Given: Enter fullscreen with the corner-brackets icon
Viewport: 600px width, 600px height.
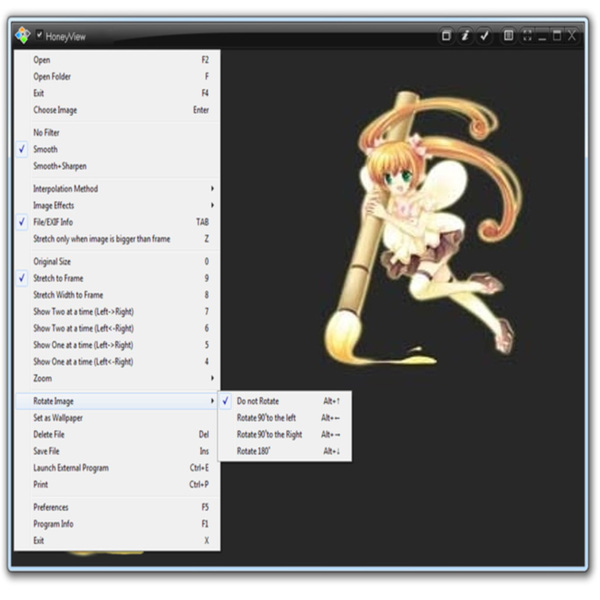Looking at the screenshot, I should (x=527, y=36).
